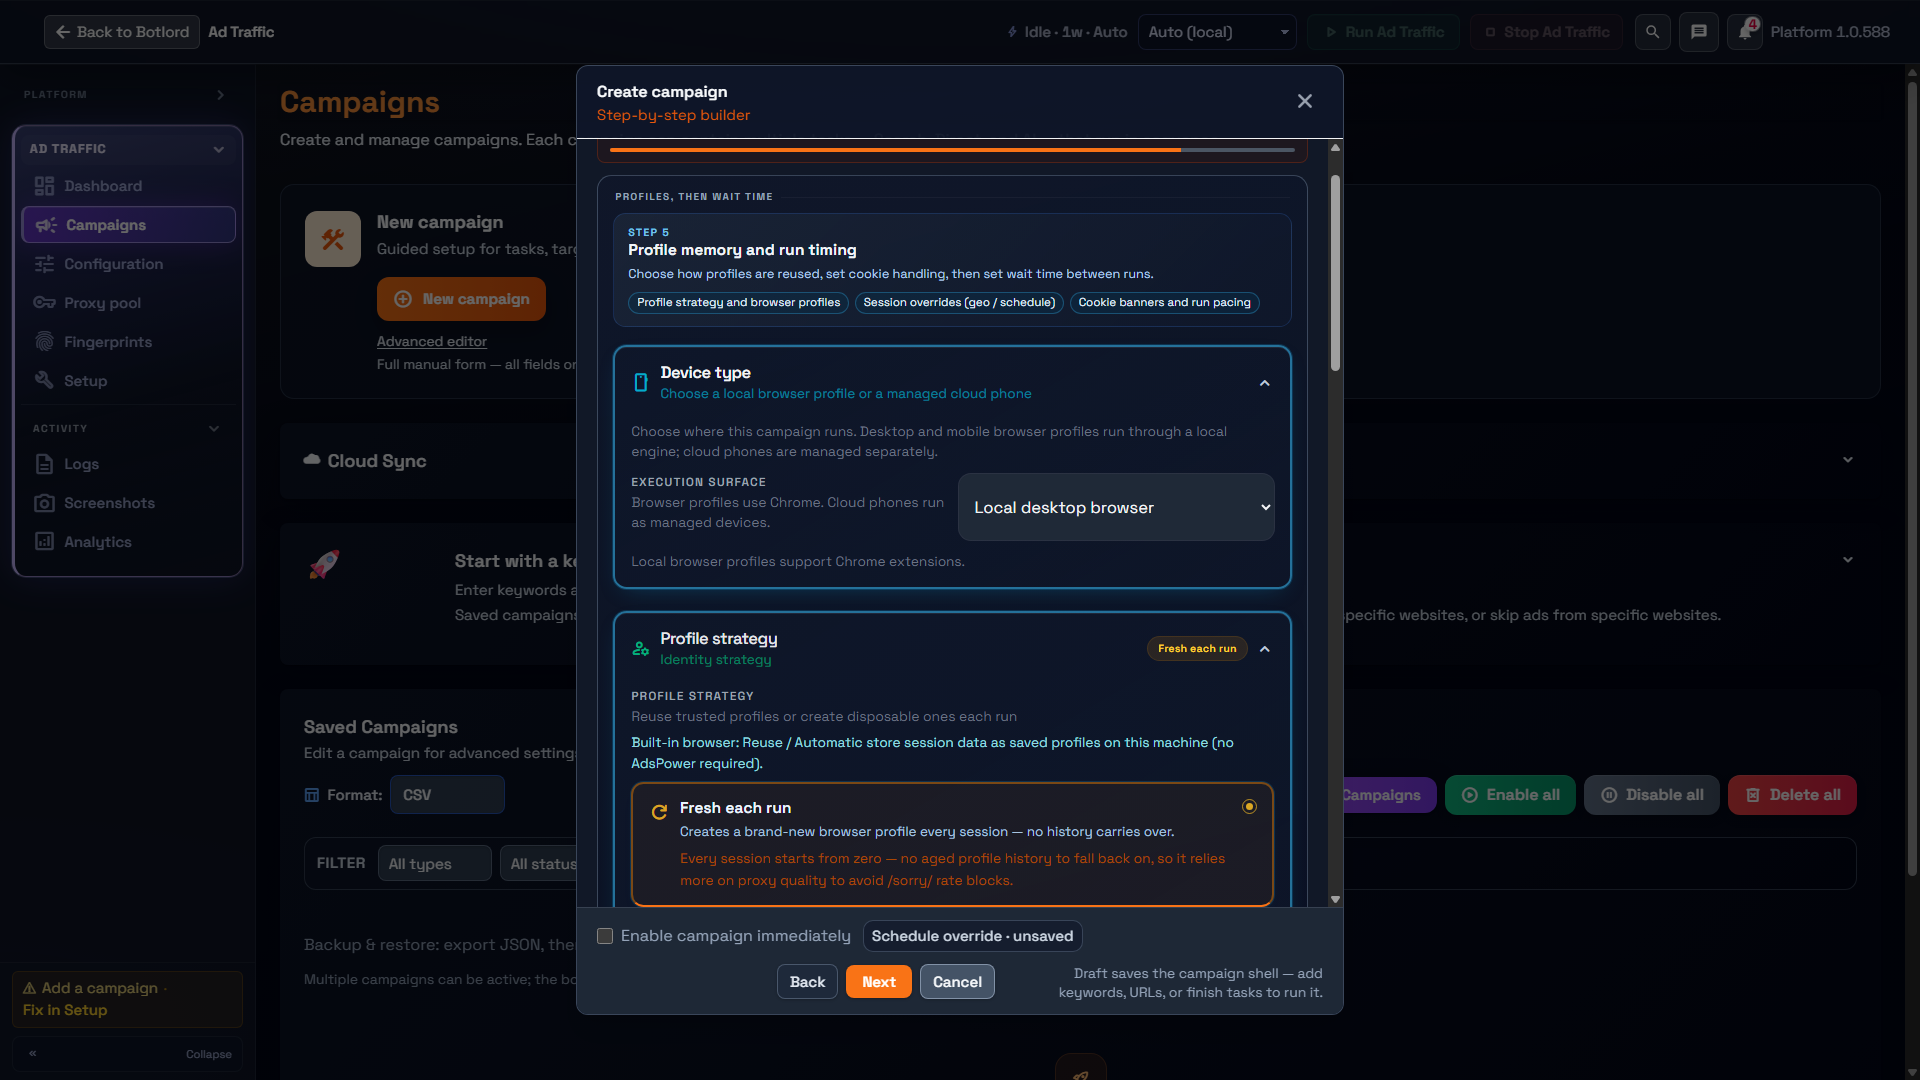This screenshot has height=1080, width=1920.
Task: Open the Campaigns sidebar item
Action: (128, 225)
